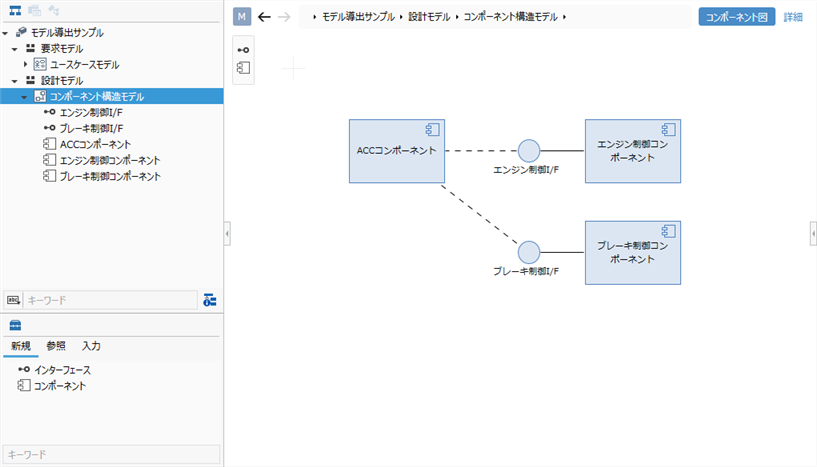Open the 詳細 link
The width and height of the screenshot is (817, 467).
(x=793, y=17)
